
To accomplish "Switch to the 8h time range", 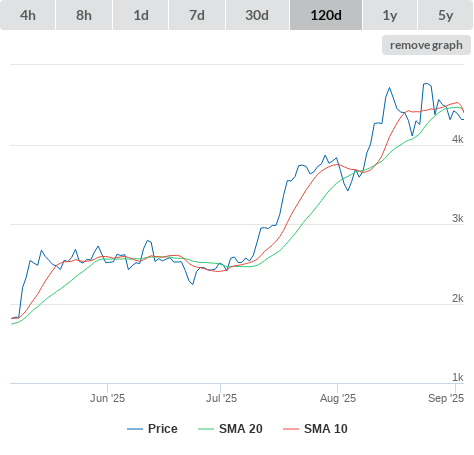I will 84,15.
